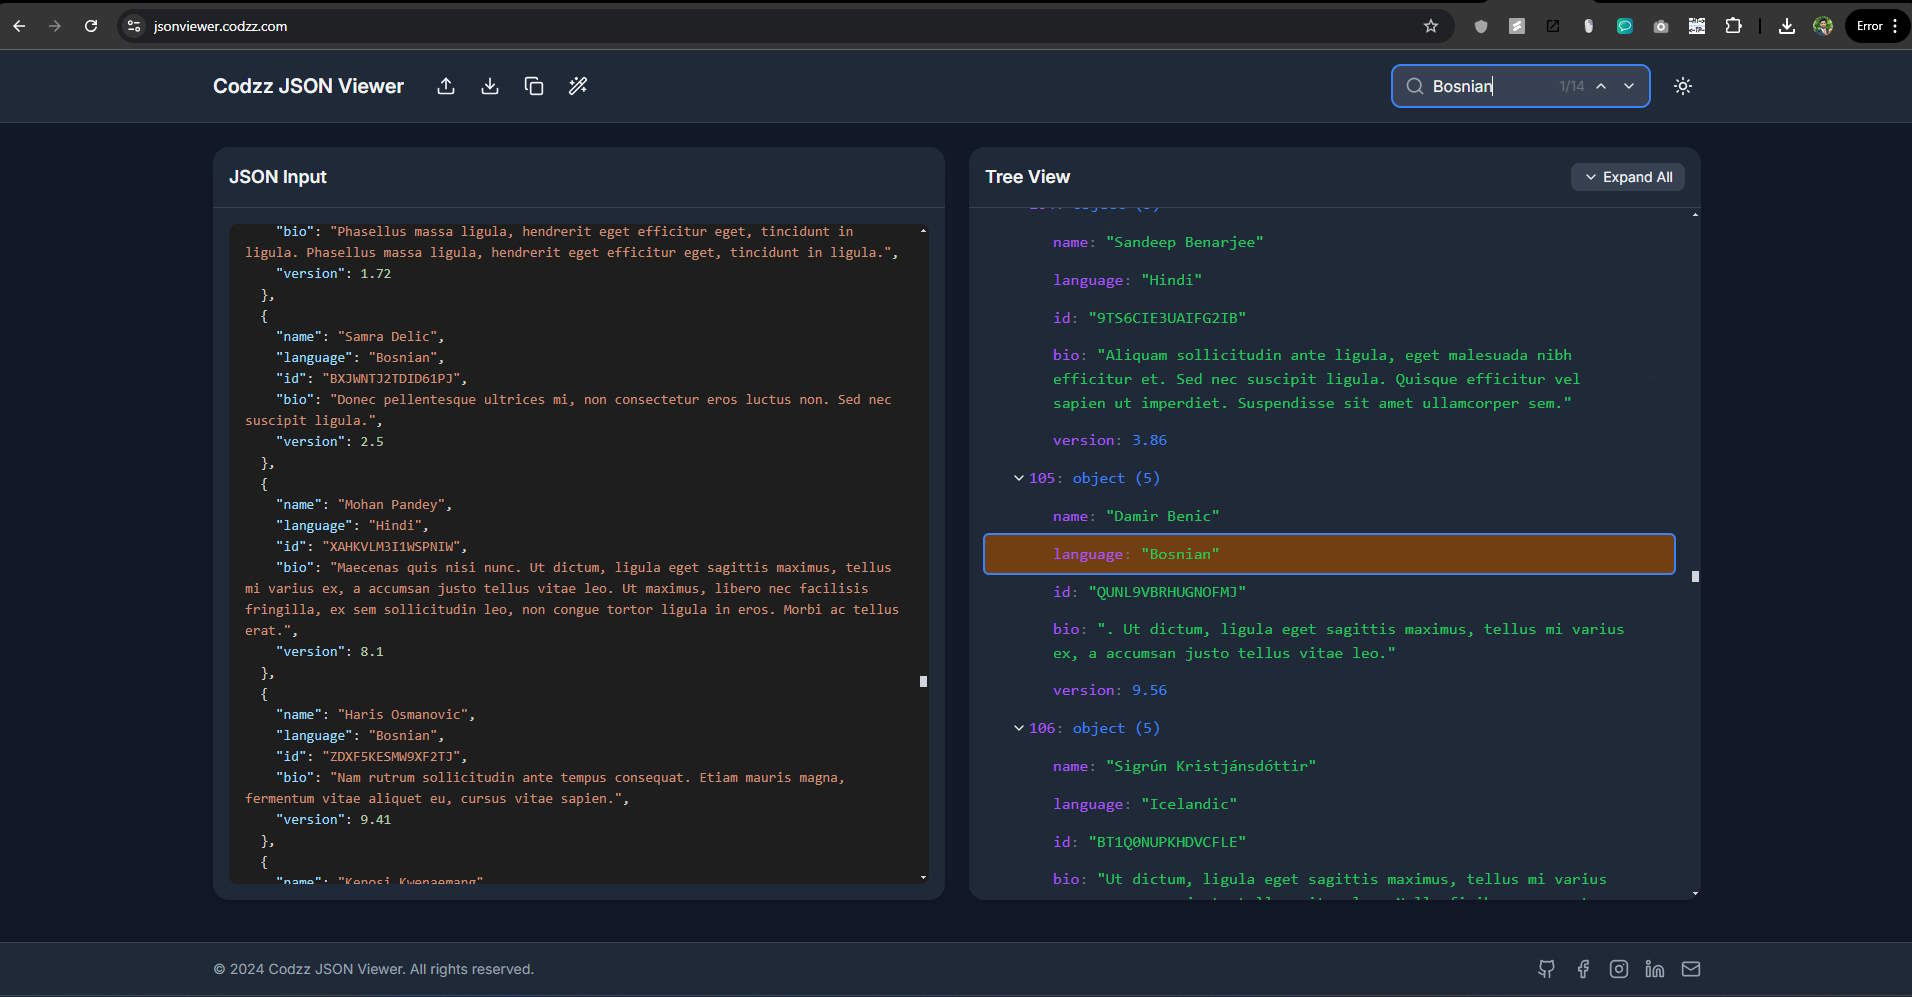This screenshot has height=997, width=1912.
Task: Click the JSON input scrollbar thumb
Action: coord(923,681)
